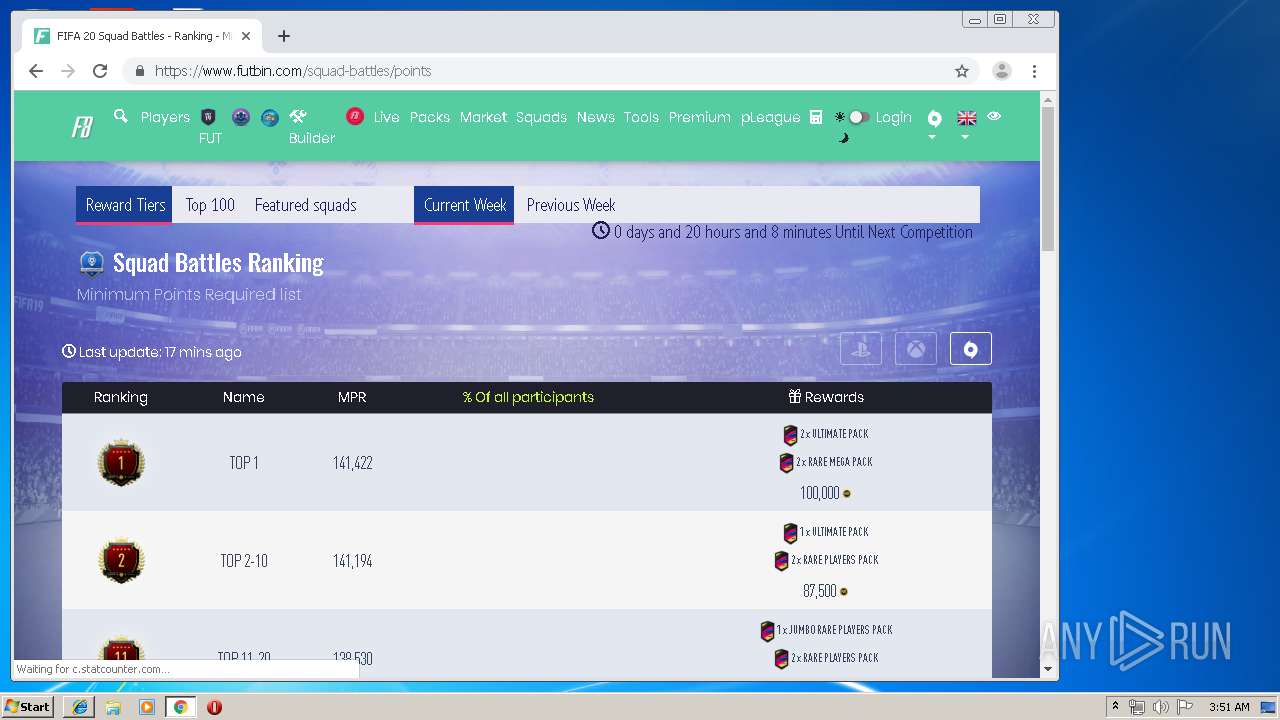This screenshot has height=720, width=1280.
Task: Click the browser address bar
Action: [550, 71]
